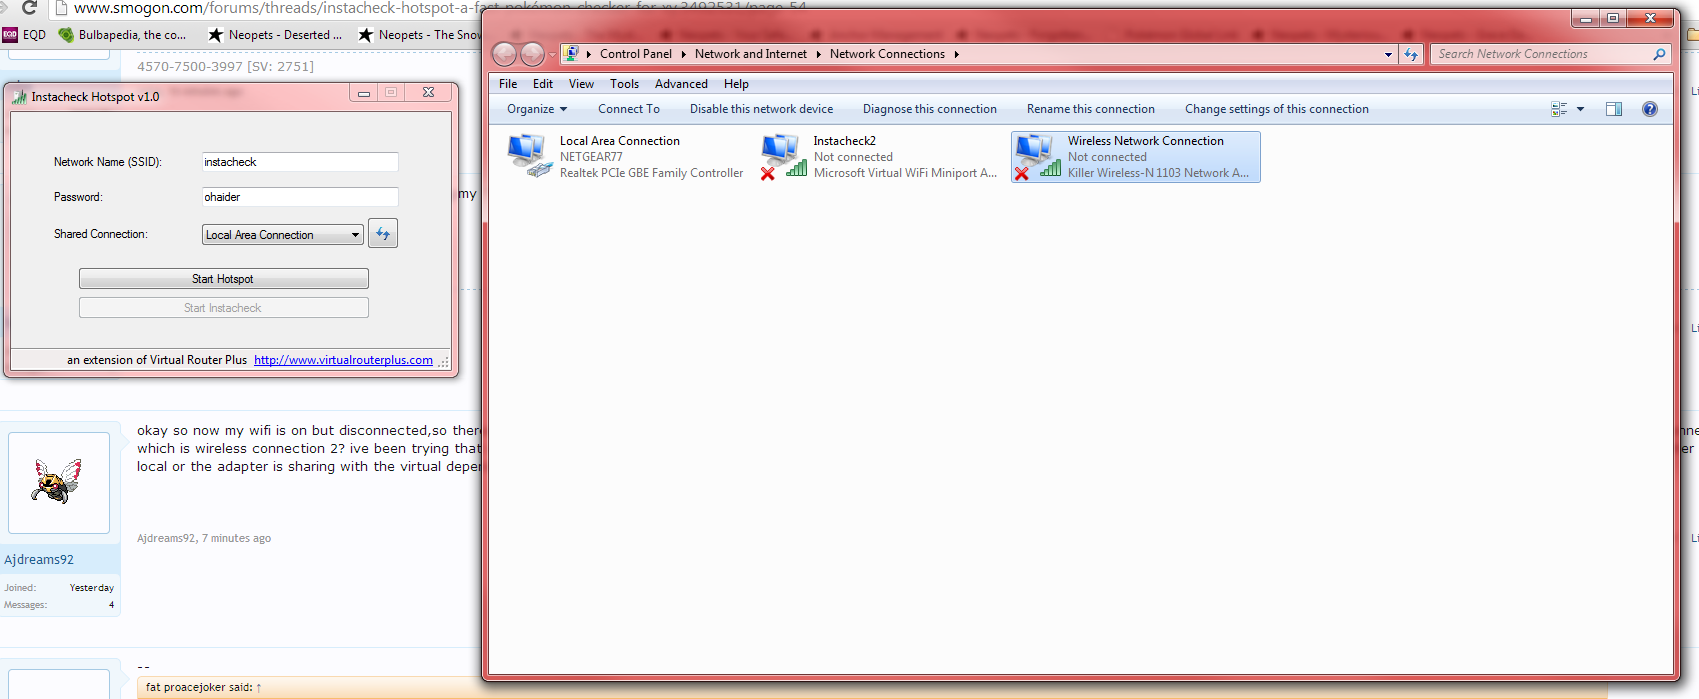Click Network and Internet in the breadcrumb
This screenshot has height=699, width=1699.
(x=751, y=54)
